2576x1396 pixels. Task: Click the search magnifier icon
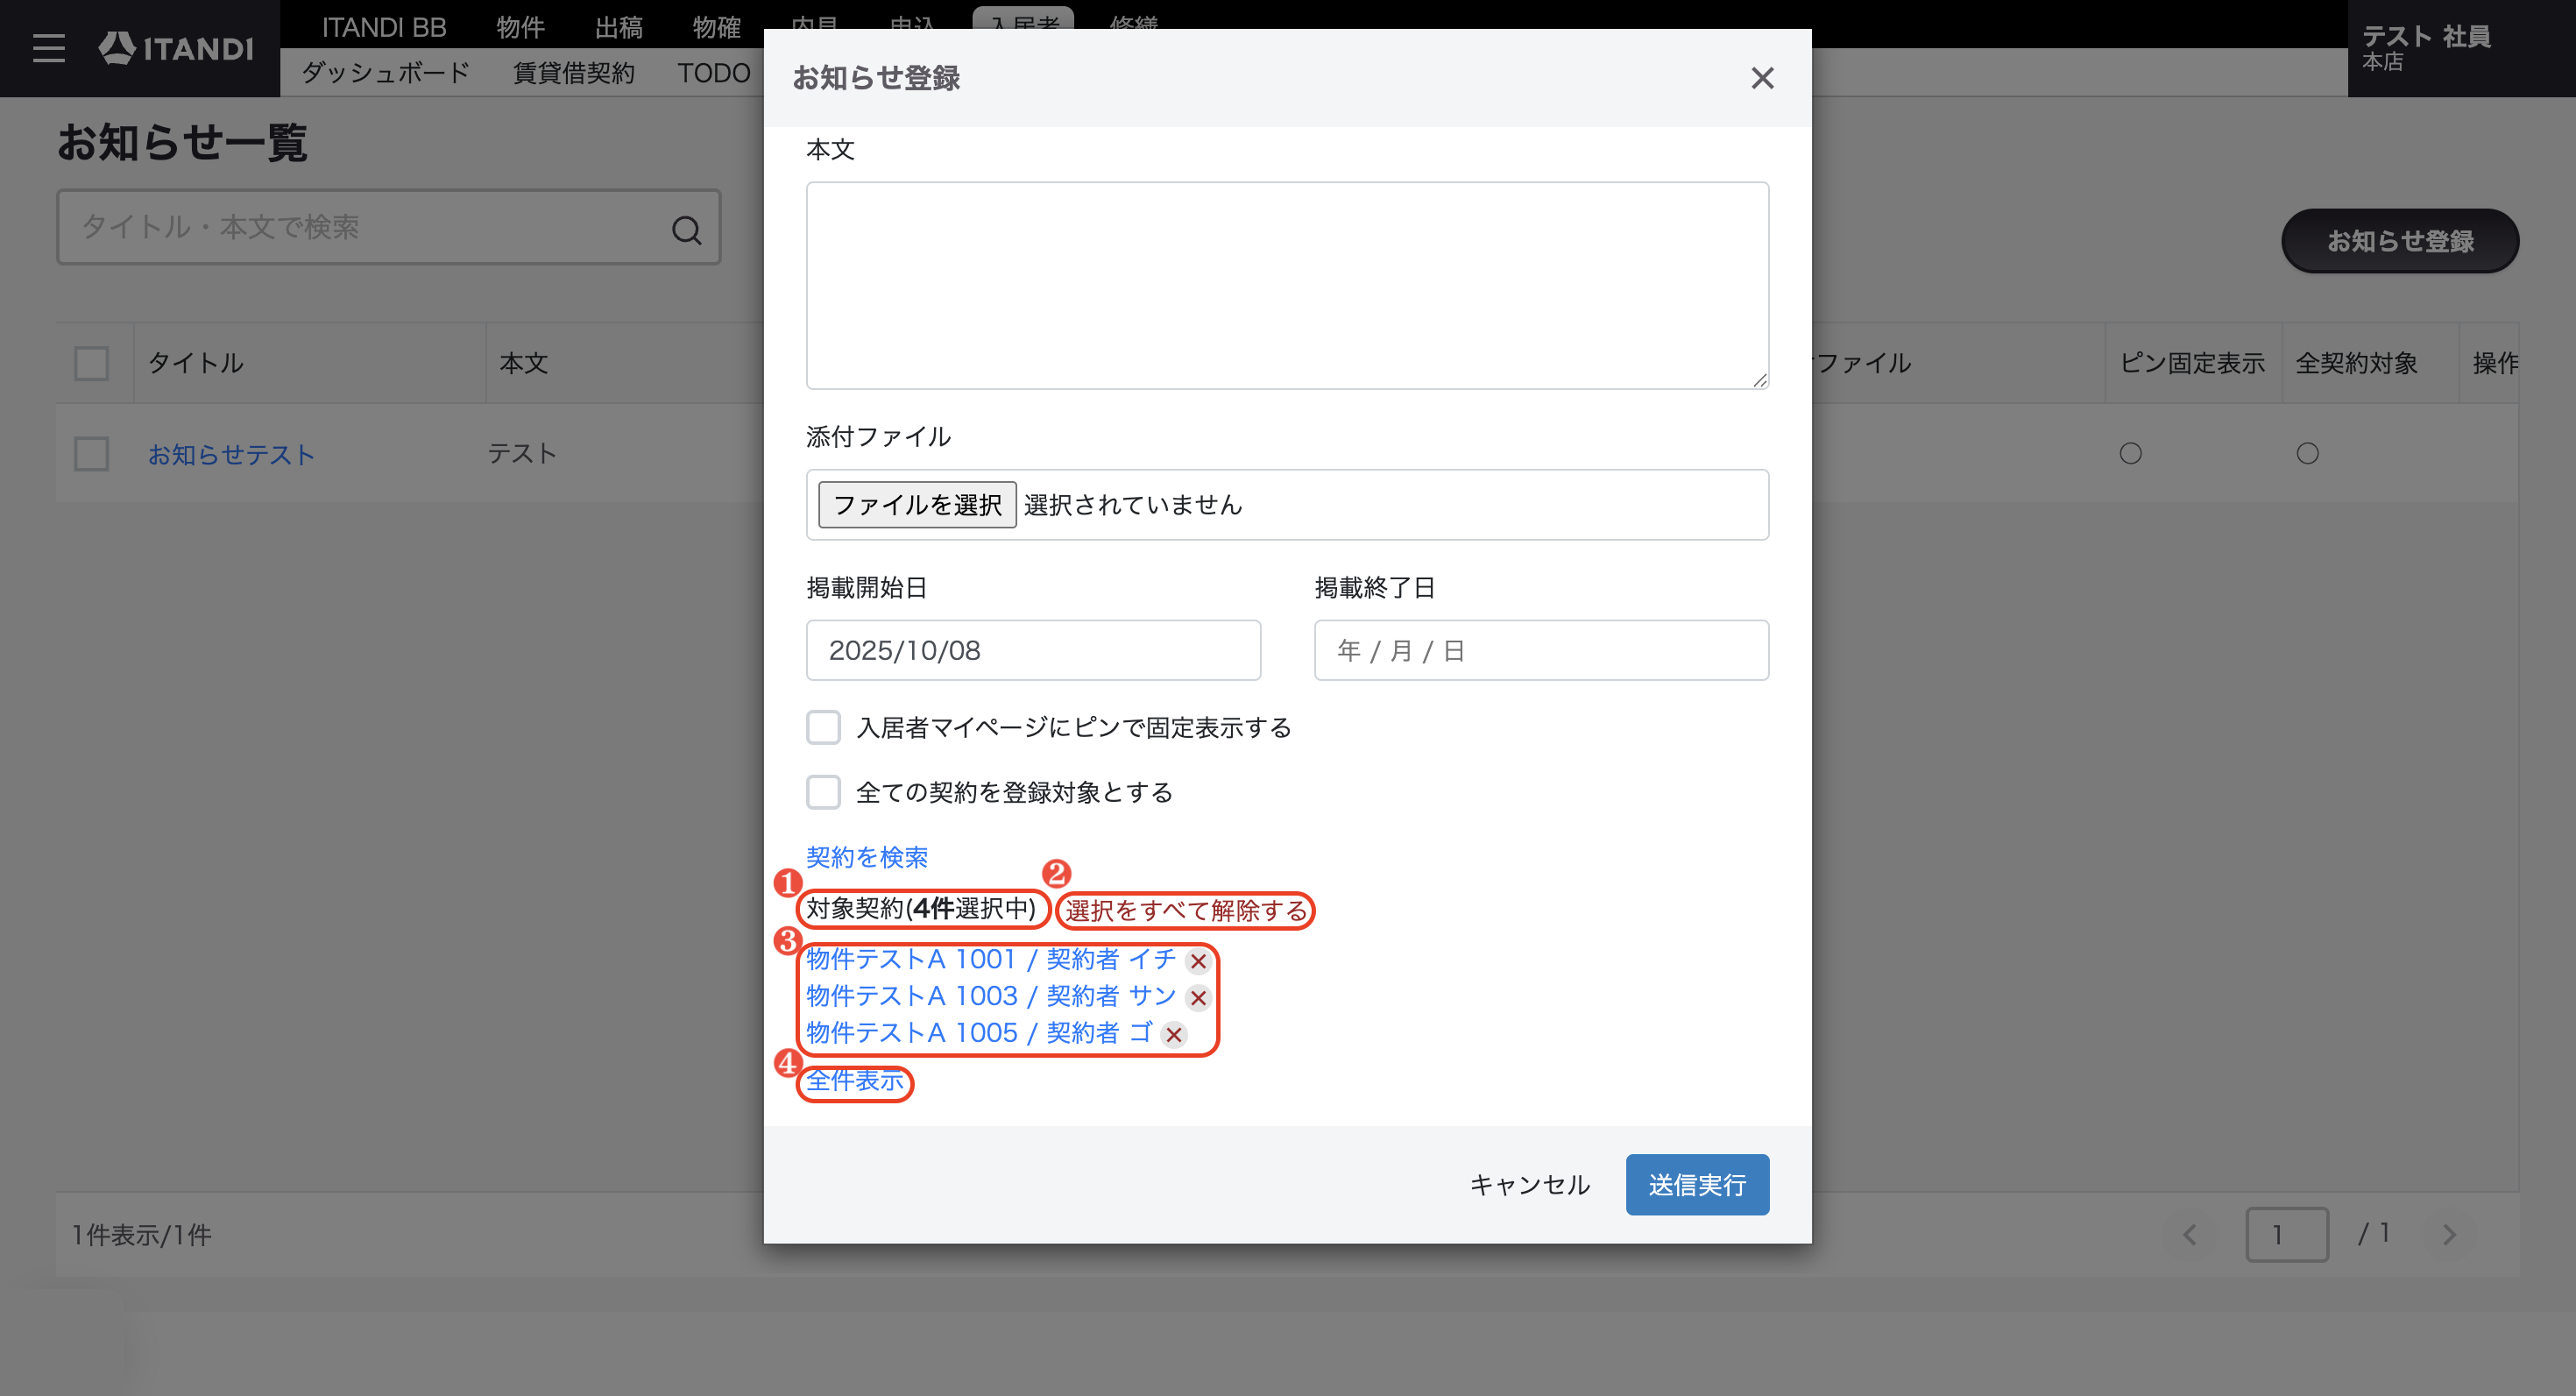pos(686,230)
